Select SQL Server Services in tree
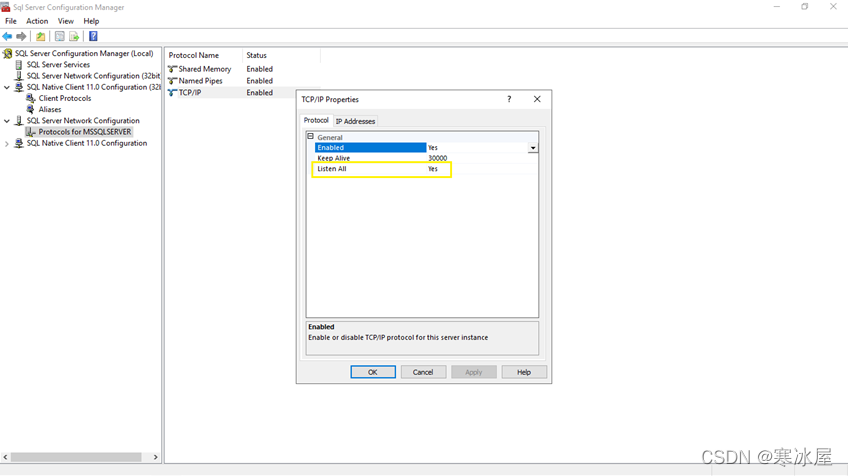Screen dimensions: 848x476 (58, 64)
